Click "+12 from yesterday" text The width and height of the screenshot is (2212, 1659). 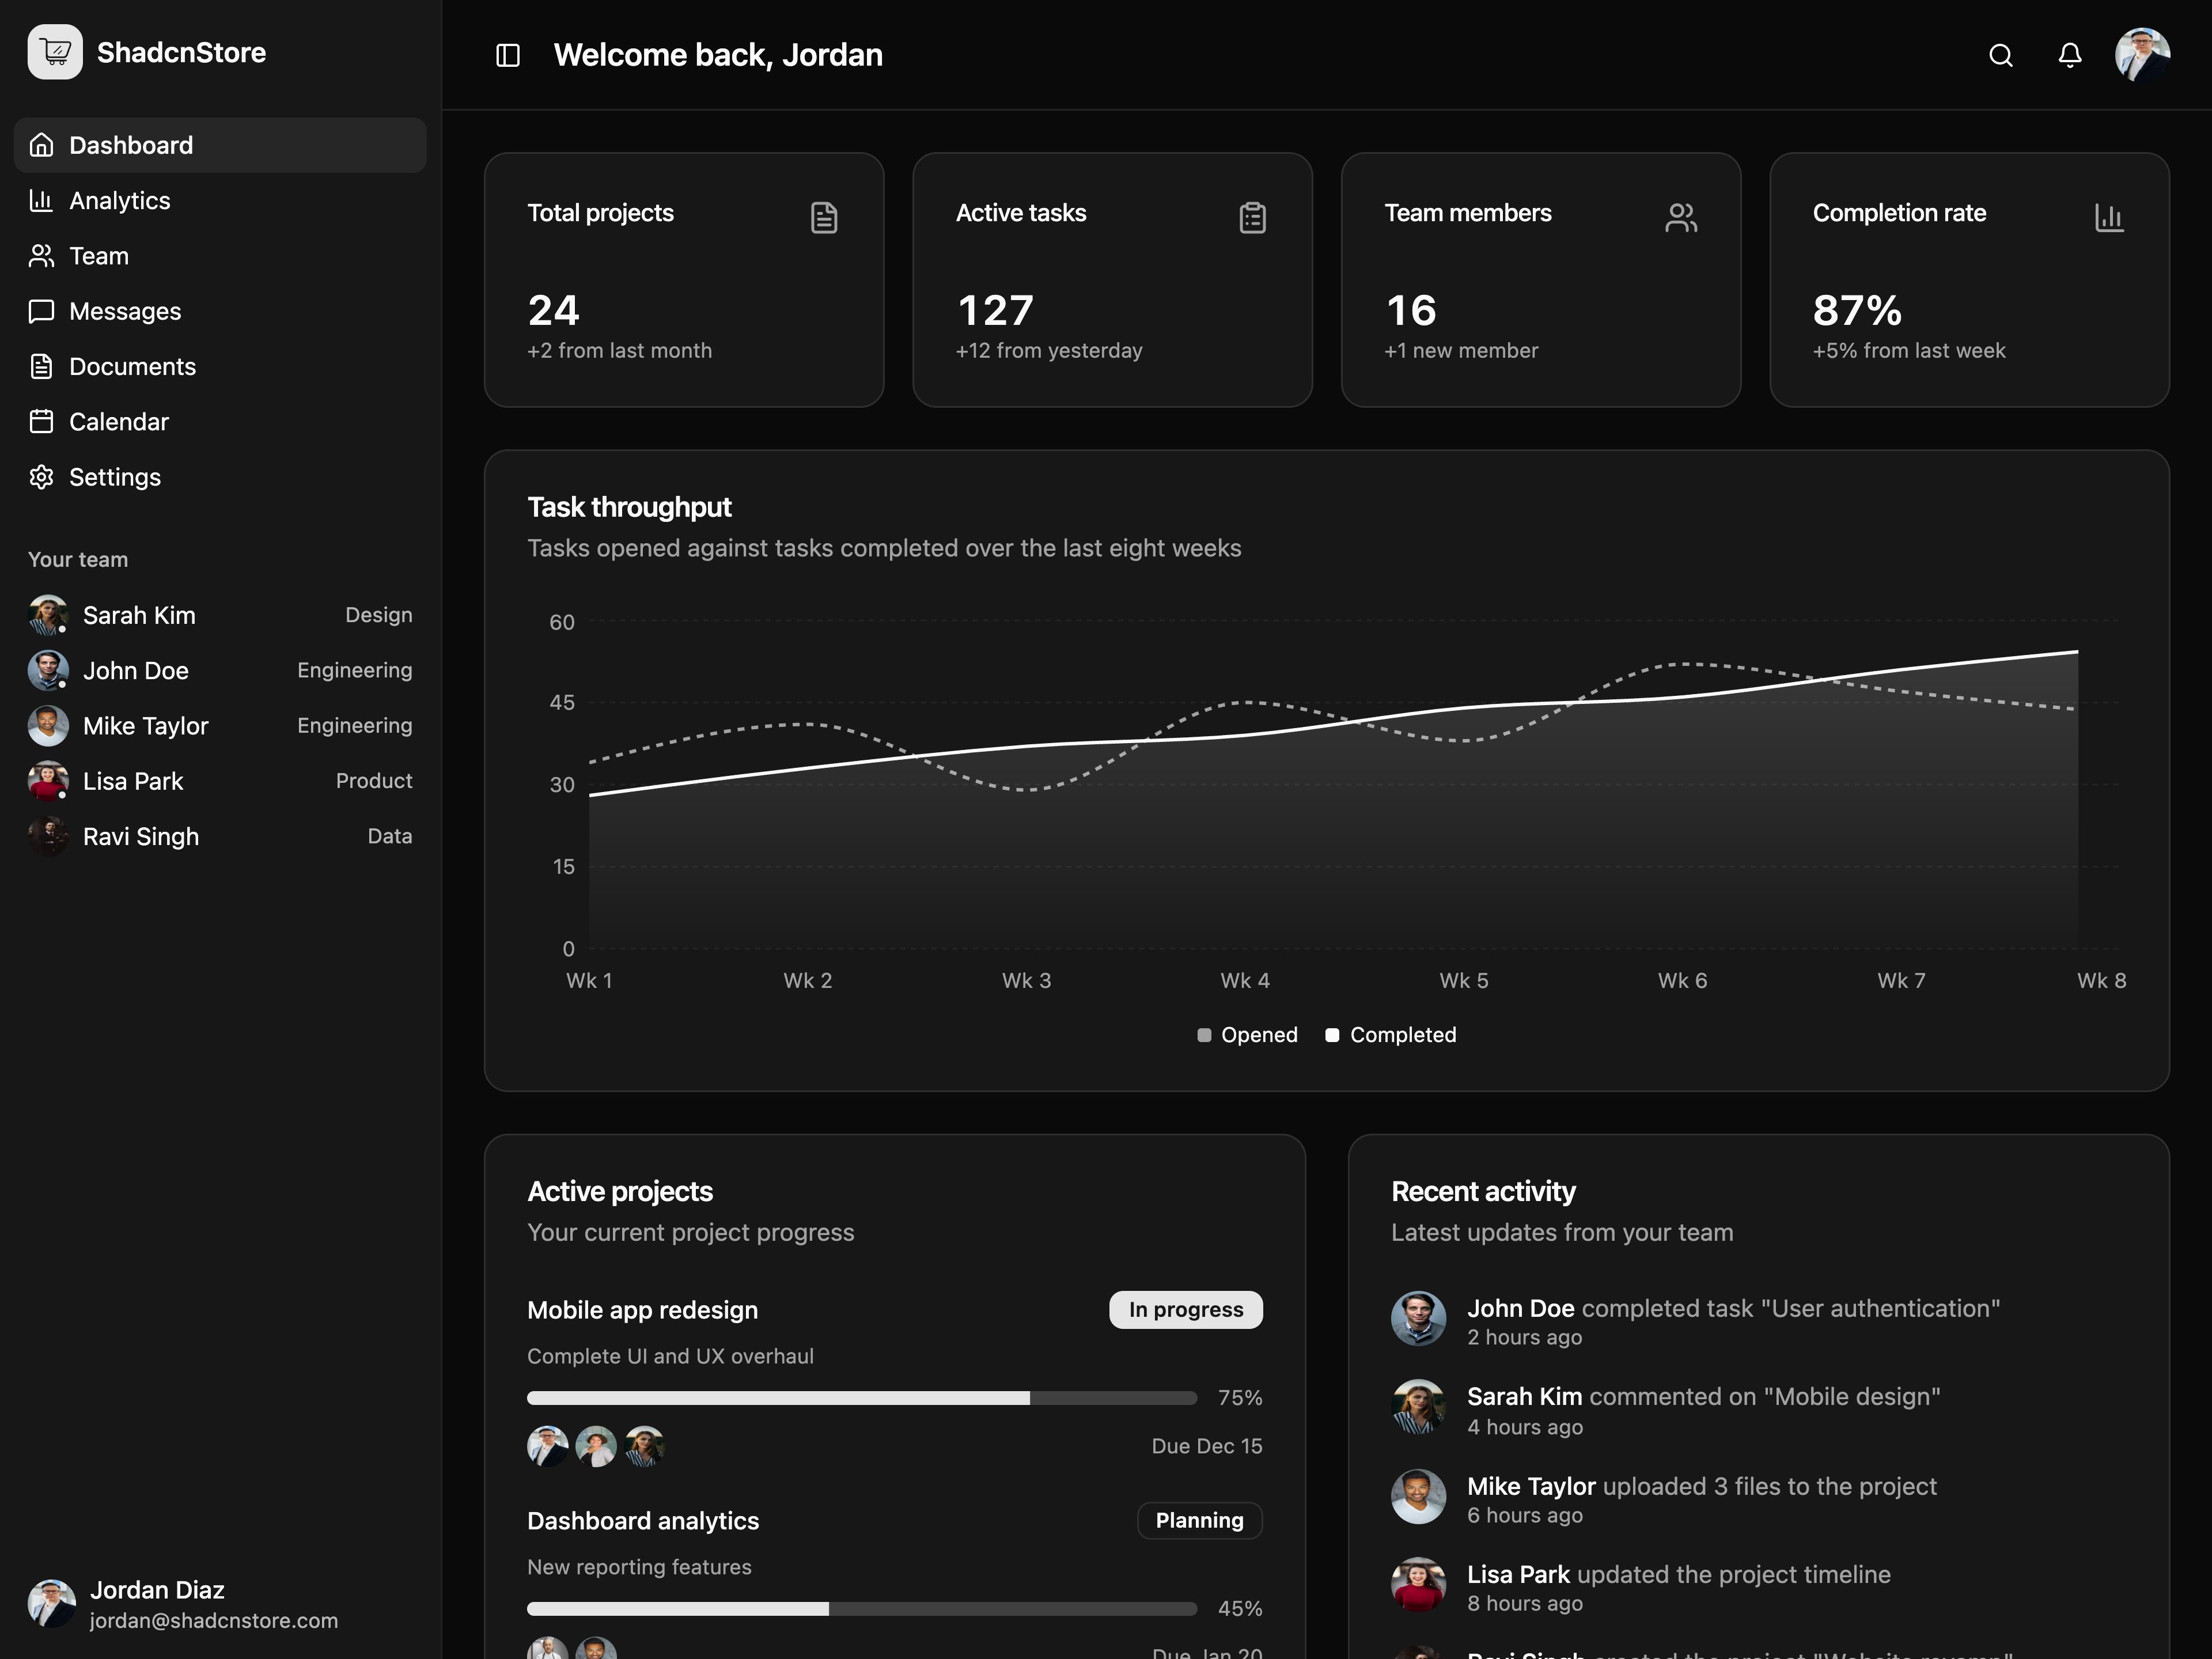(1049, 350)
